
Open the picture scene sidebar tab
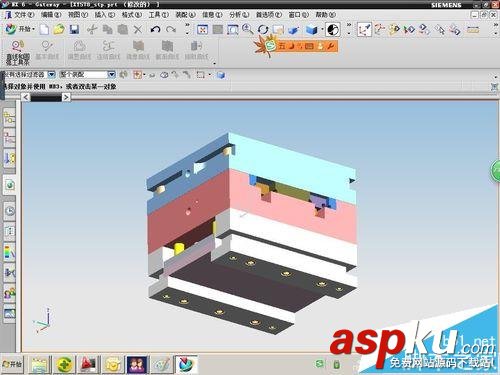pos(10,314)
